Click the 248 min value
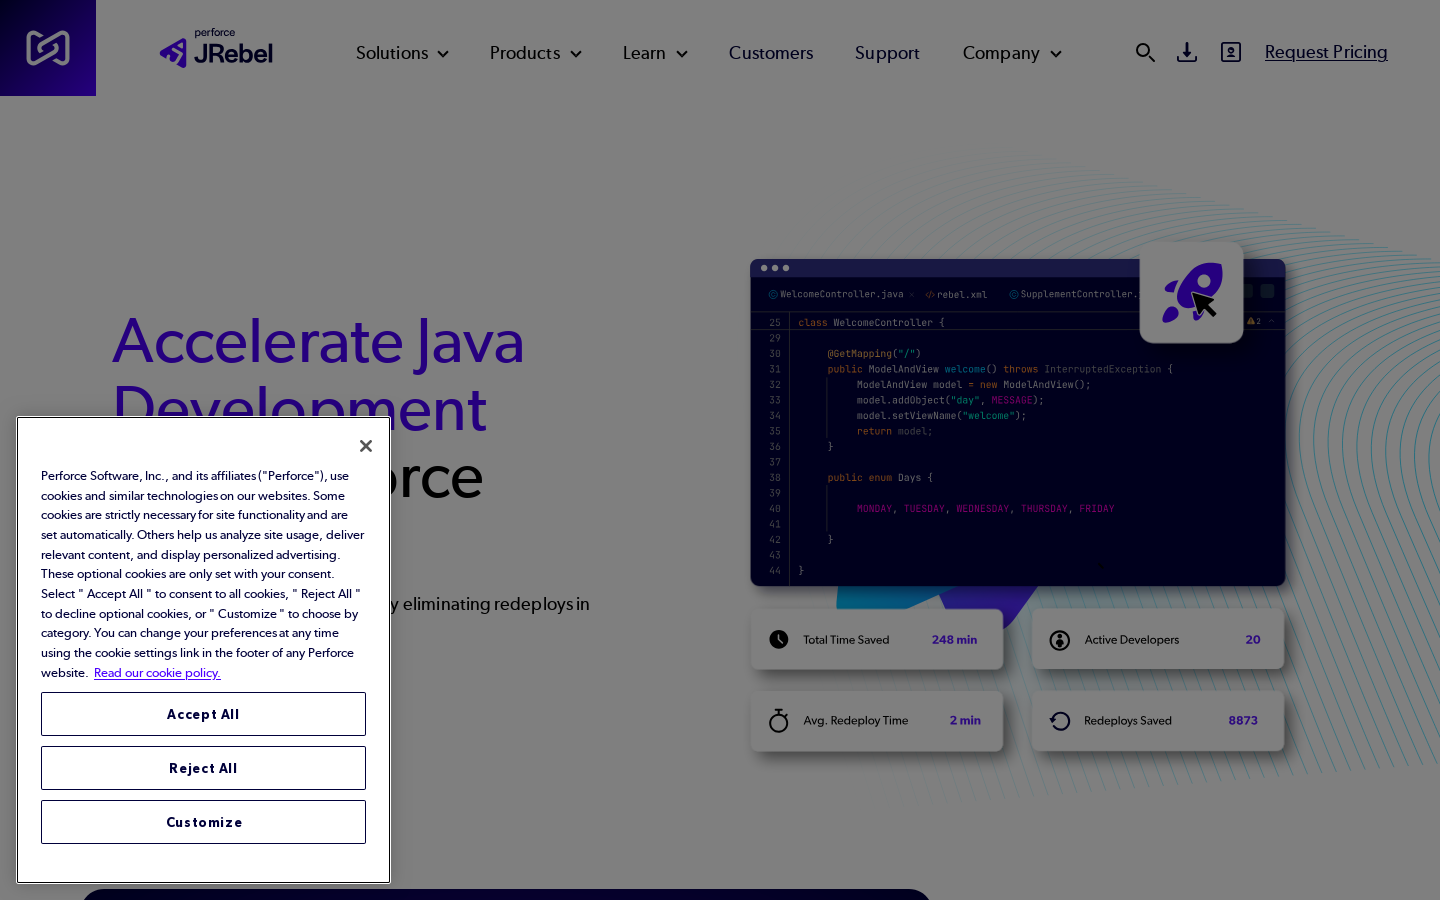 pyautogui.click(x=954, y=640)
